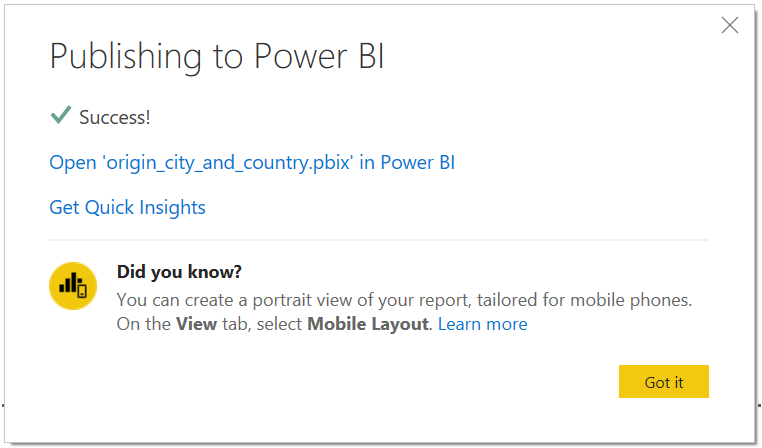Select the Get Quick Insights link
The height and width of the screenshot is (448, 762).
[x=127, y=207]
